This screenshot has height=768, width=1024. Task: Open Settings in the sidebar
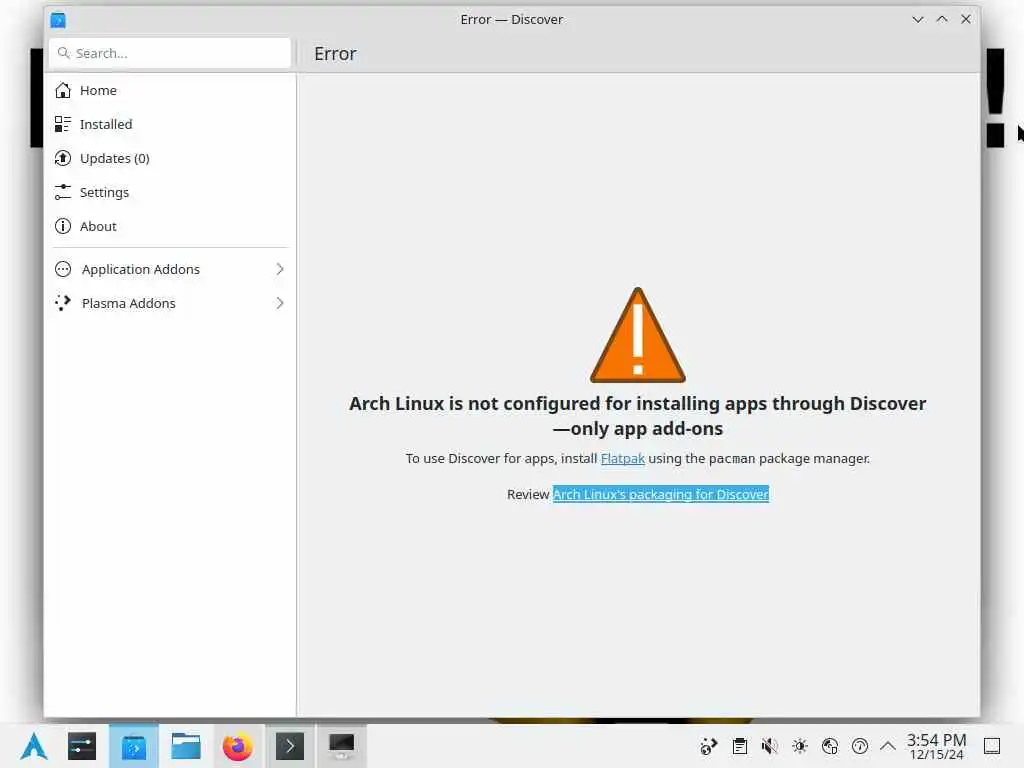coord(170,192)
